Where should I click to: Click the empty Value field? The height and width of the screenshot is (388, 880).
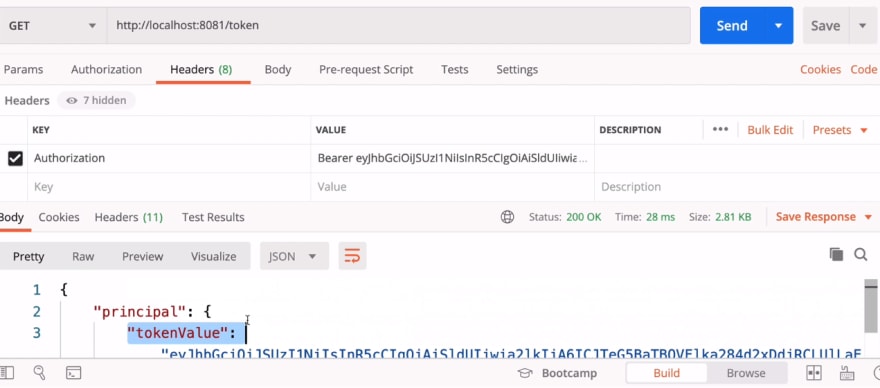452,187
